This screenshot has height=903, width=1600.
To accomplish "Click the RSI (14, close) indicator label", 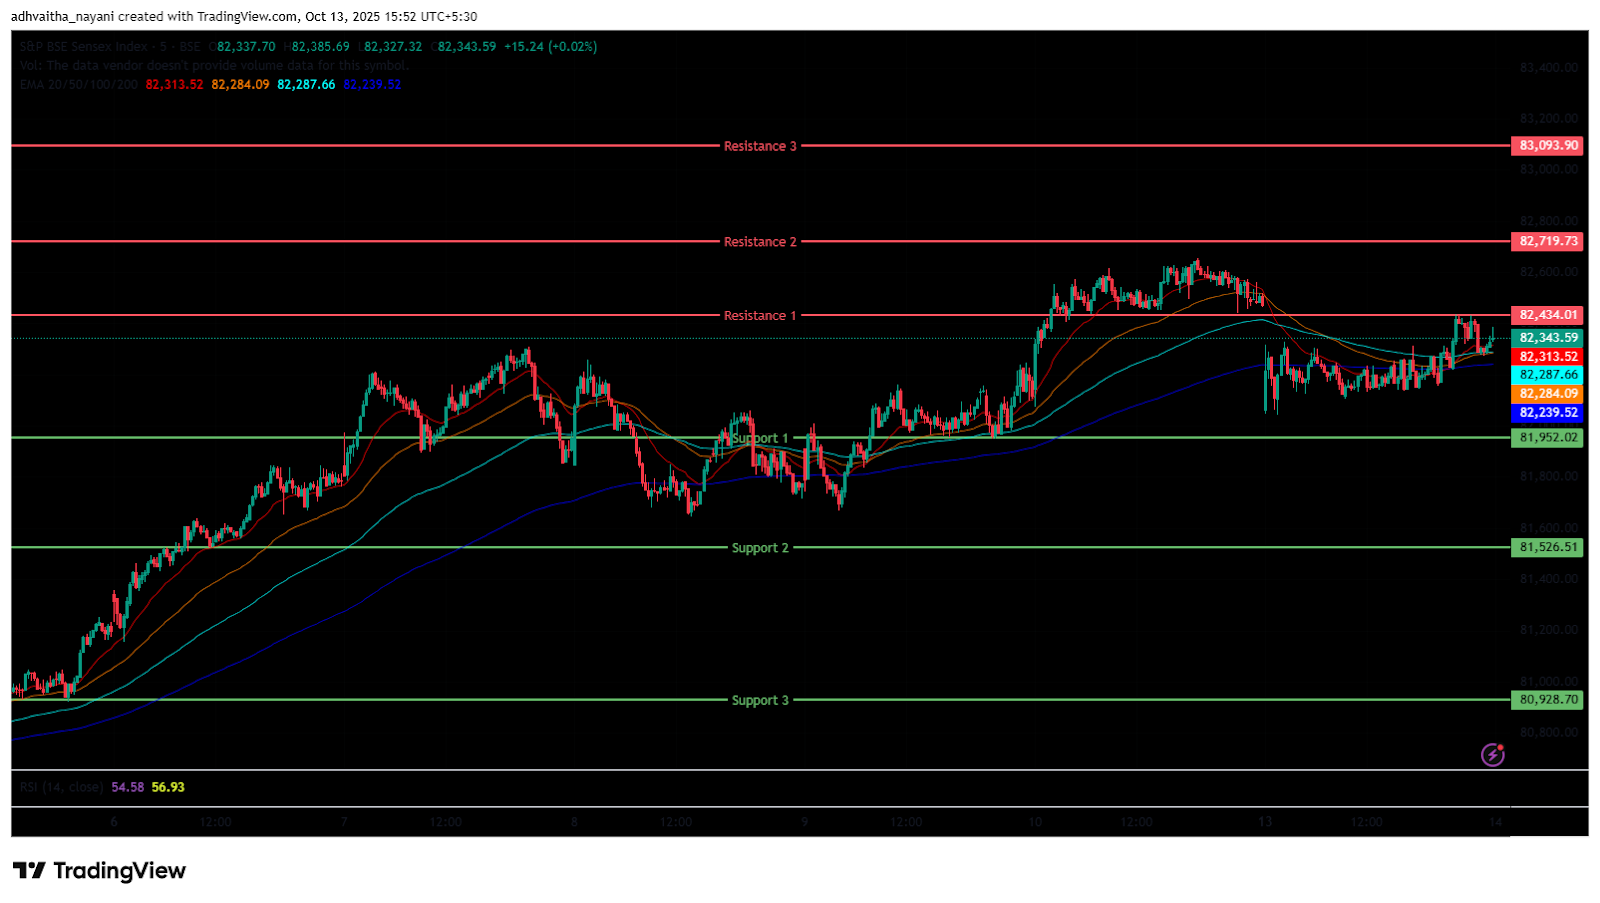I will 61,788.
